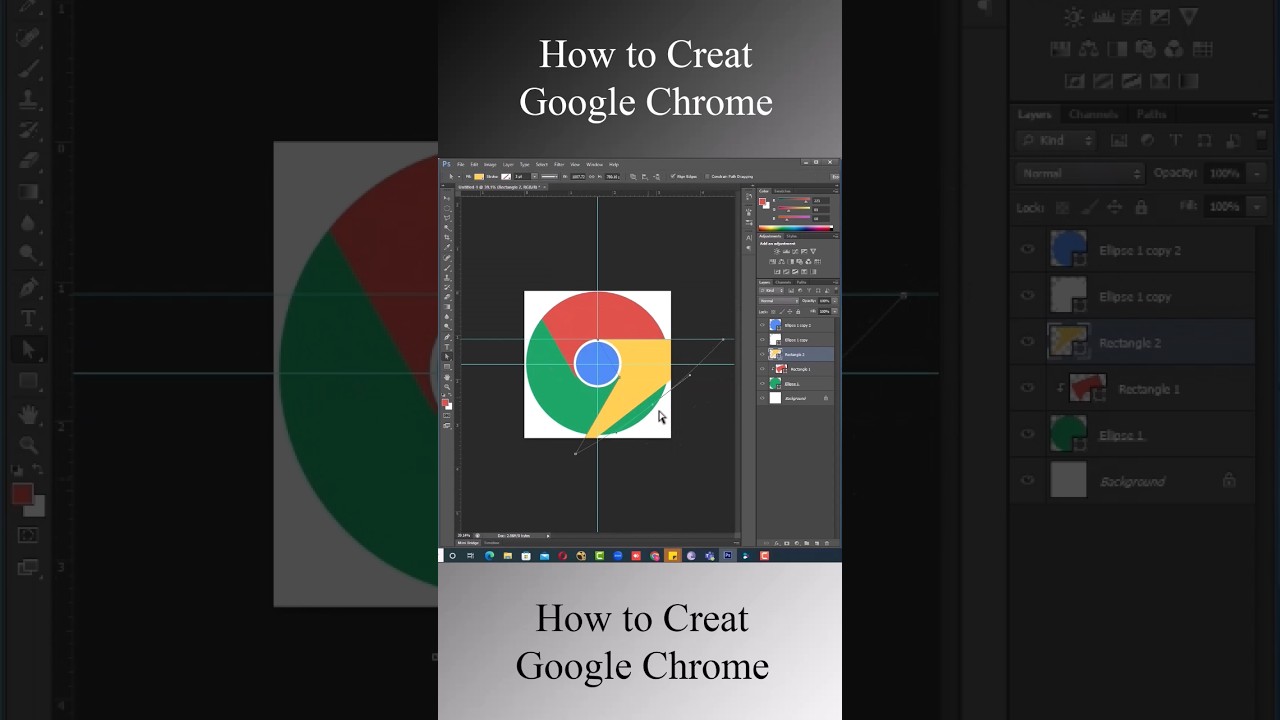Switch to the Swatches tab

pos(782,191)
